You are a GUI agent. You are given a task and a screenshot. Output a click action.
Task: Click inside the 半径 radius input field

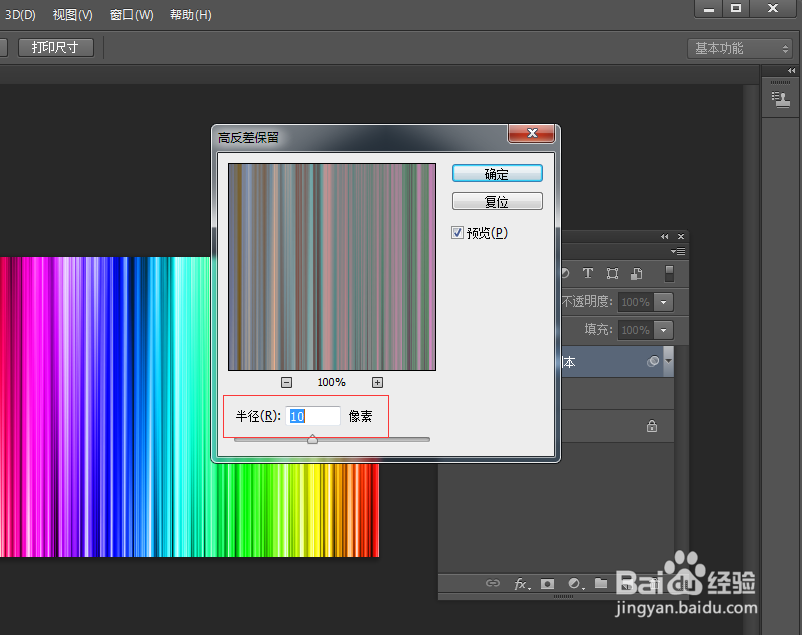pos(313,416)
